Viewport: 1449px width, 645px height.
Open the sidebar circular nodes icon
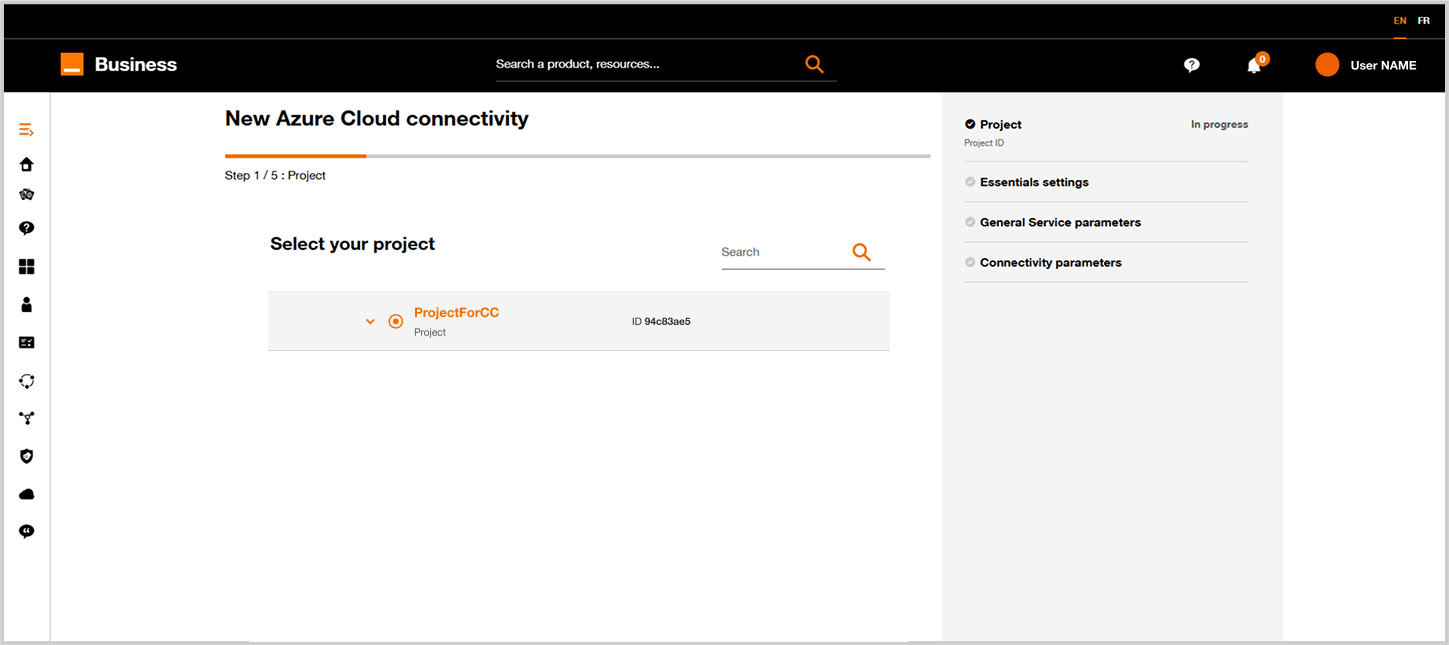coord(27,381)
